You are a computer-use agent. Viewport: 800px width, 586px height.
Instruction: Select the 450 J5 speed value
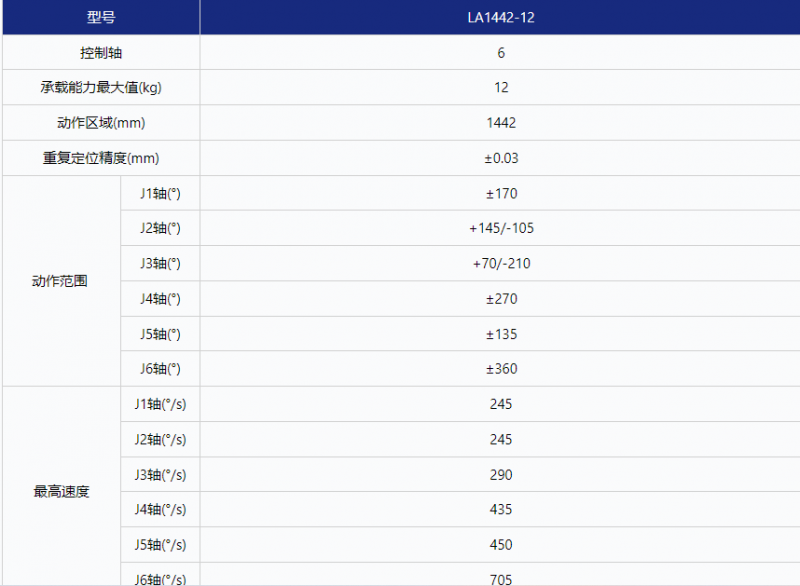[501, 545]
